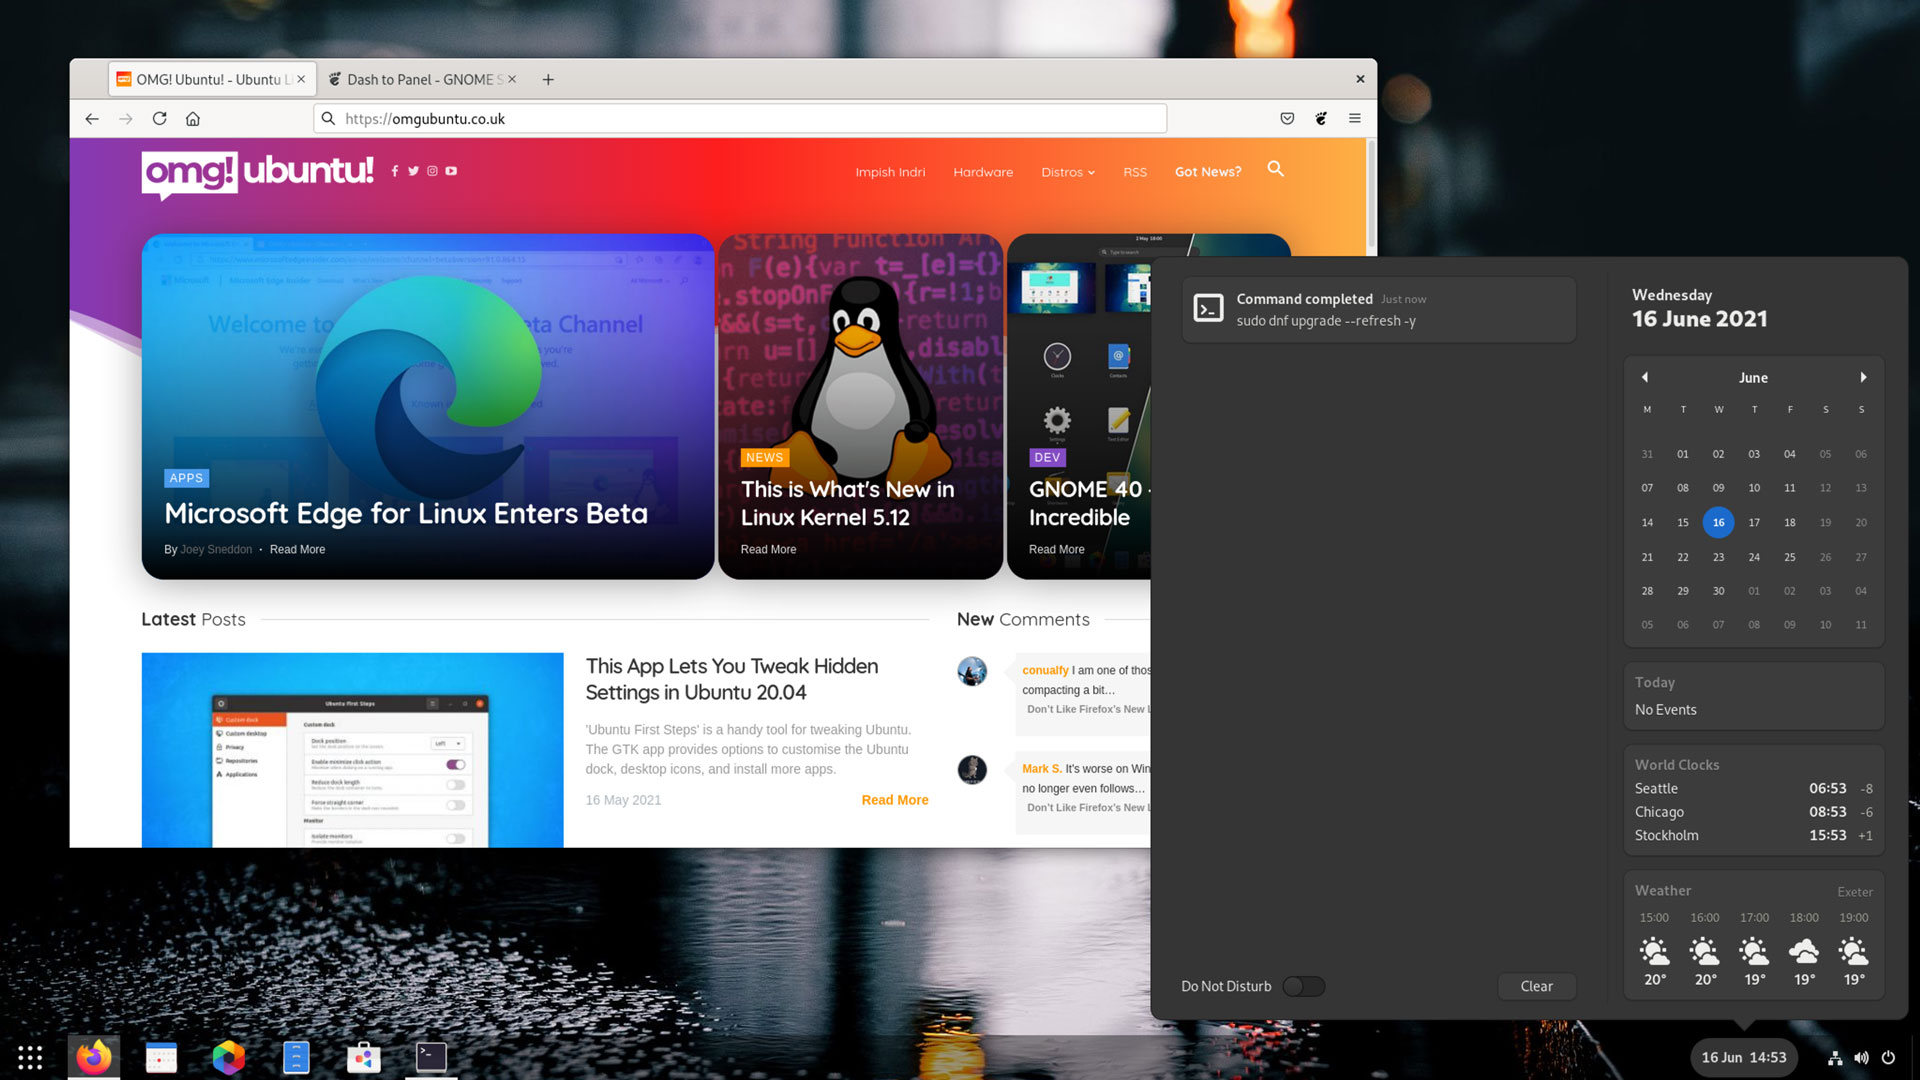Viewport: 1920px width, 1080px height.
Task: Click the volume speaker icon in the tray
Action: click(x=1861, y=1058)
